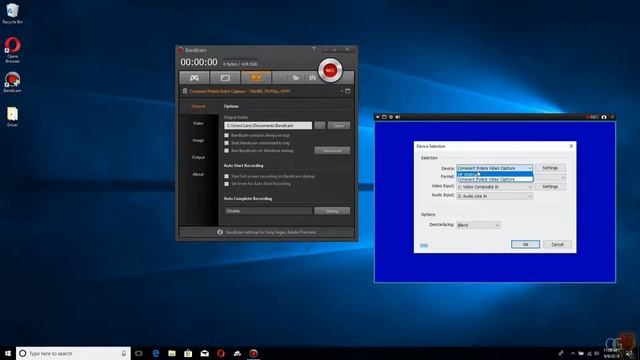640x360 pixels.
Task: Cancel the Device Selection dialog
Action: tap(557, 244)
